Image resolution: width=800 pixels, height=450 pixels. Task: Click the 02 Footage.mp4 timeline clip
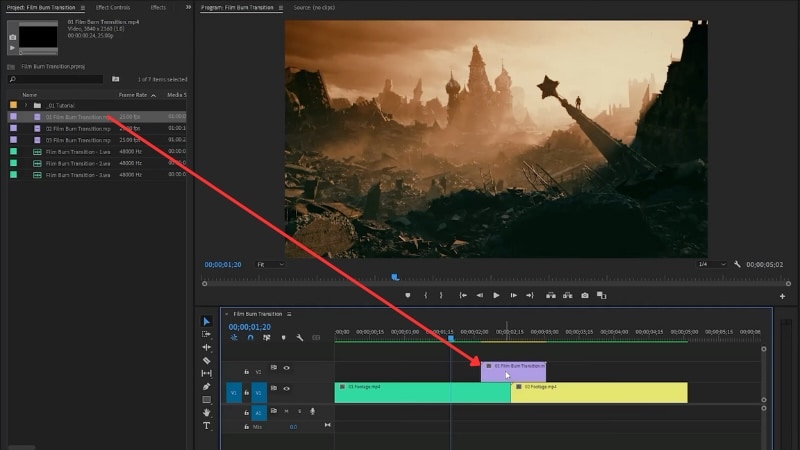[599, 393]
